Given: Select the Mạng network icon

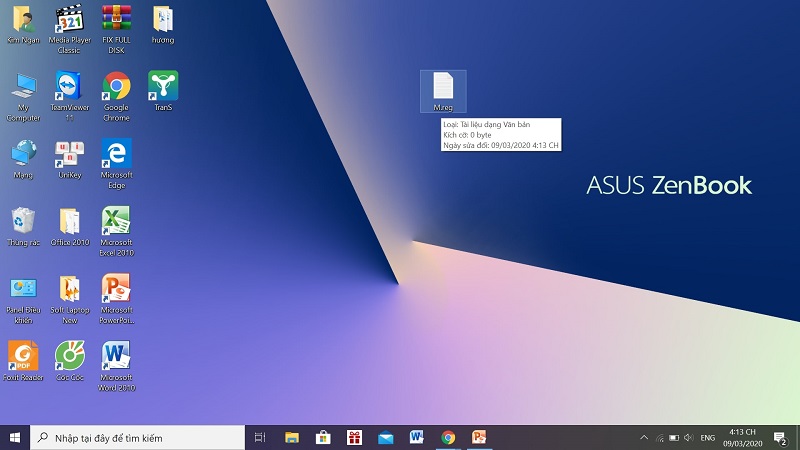Looking at the screenshot, I should pos(23,159).
